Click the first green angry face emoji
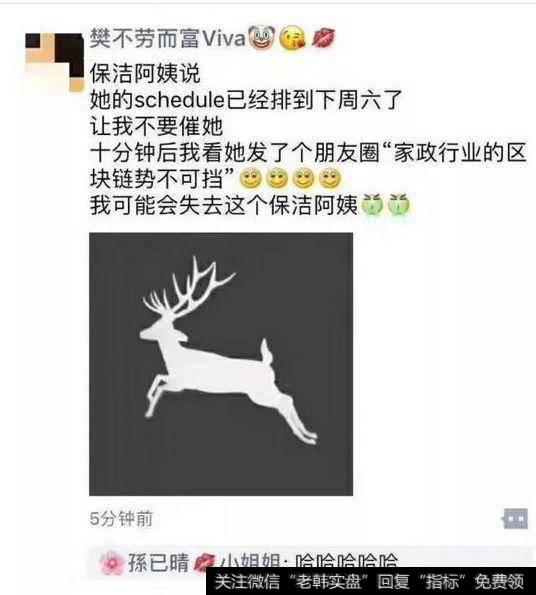The image size is (536, 595). [373, 205]
